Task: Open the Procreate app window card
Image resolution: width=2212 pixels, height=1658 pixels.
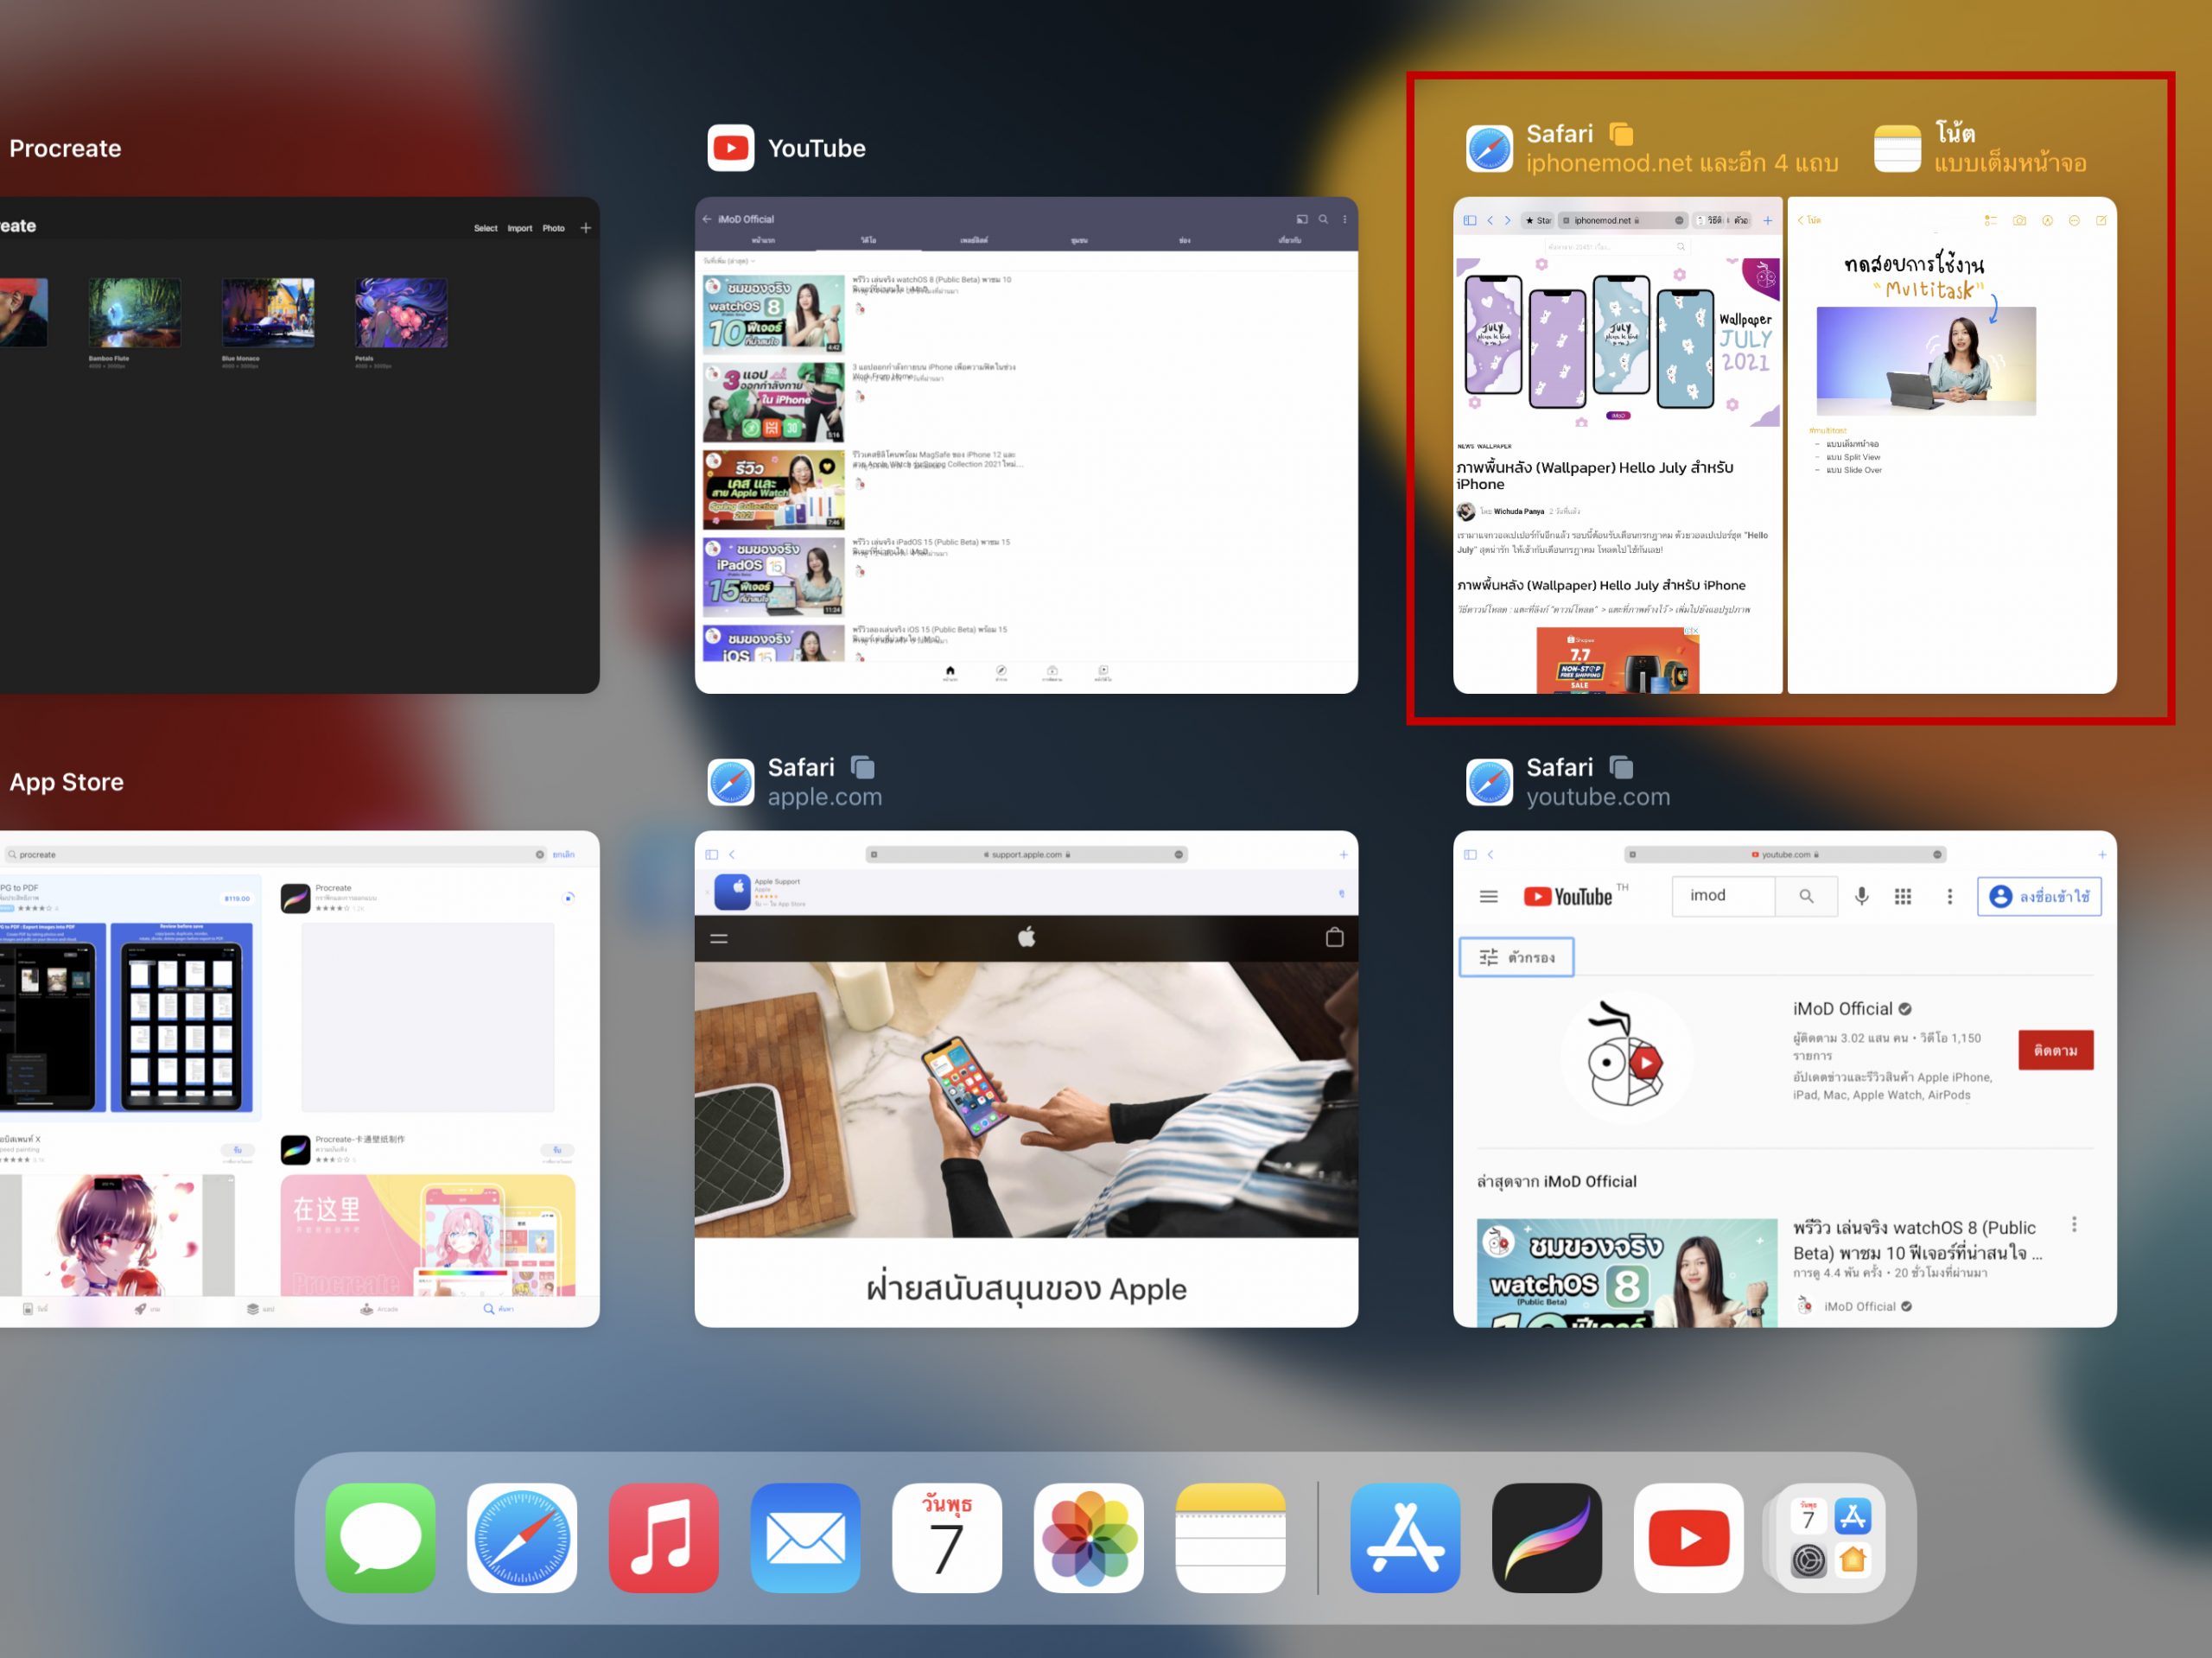Action: (x=298, y=445)
